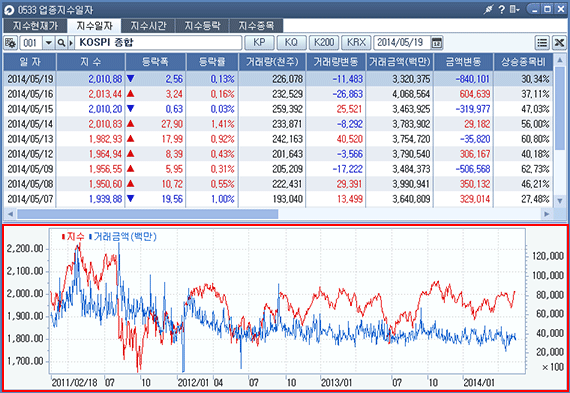The width and height of the screenshot is (570, 393).
Task: Select the row dated 2014/05/08
Action: pyautogui.click(x=278, y=184)
